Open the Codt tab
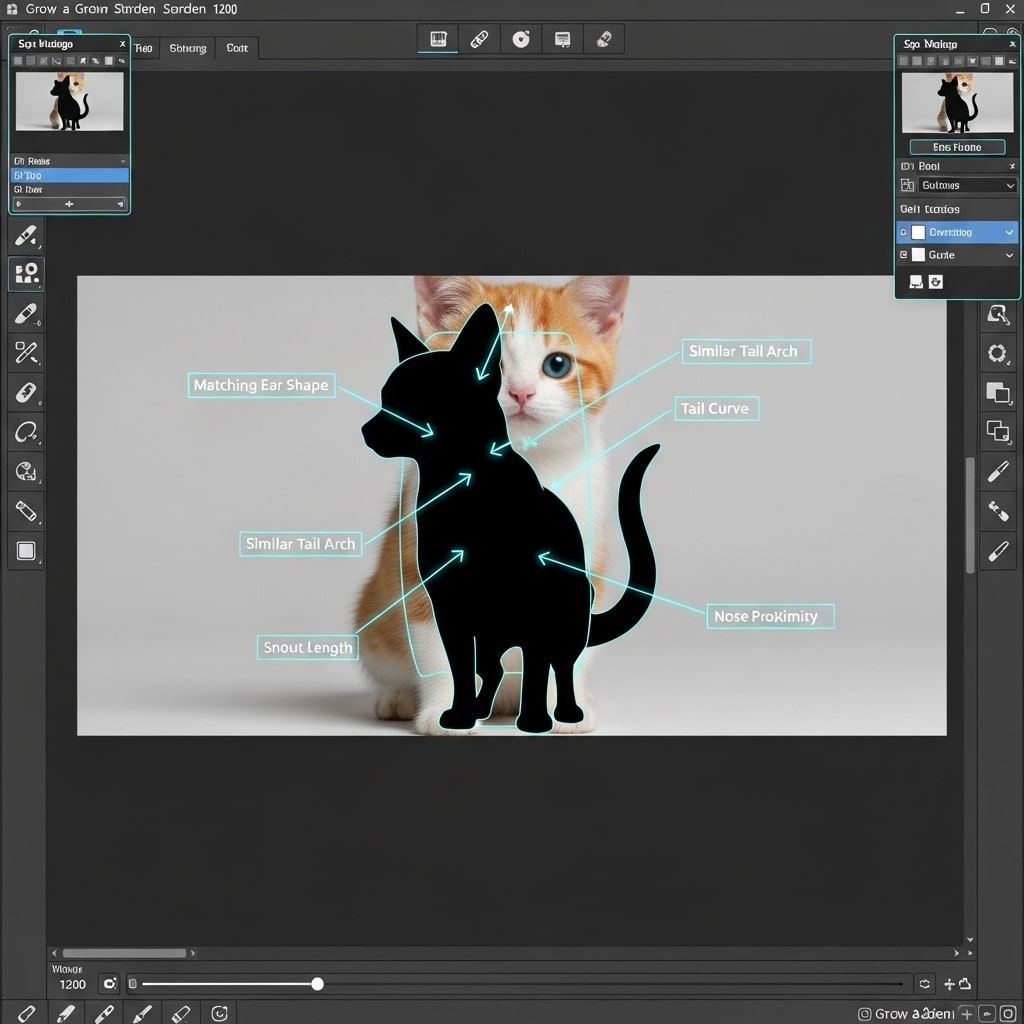1024x1024 pixels. 237,48
